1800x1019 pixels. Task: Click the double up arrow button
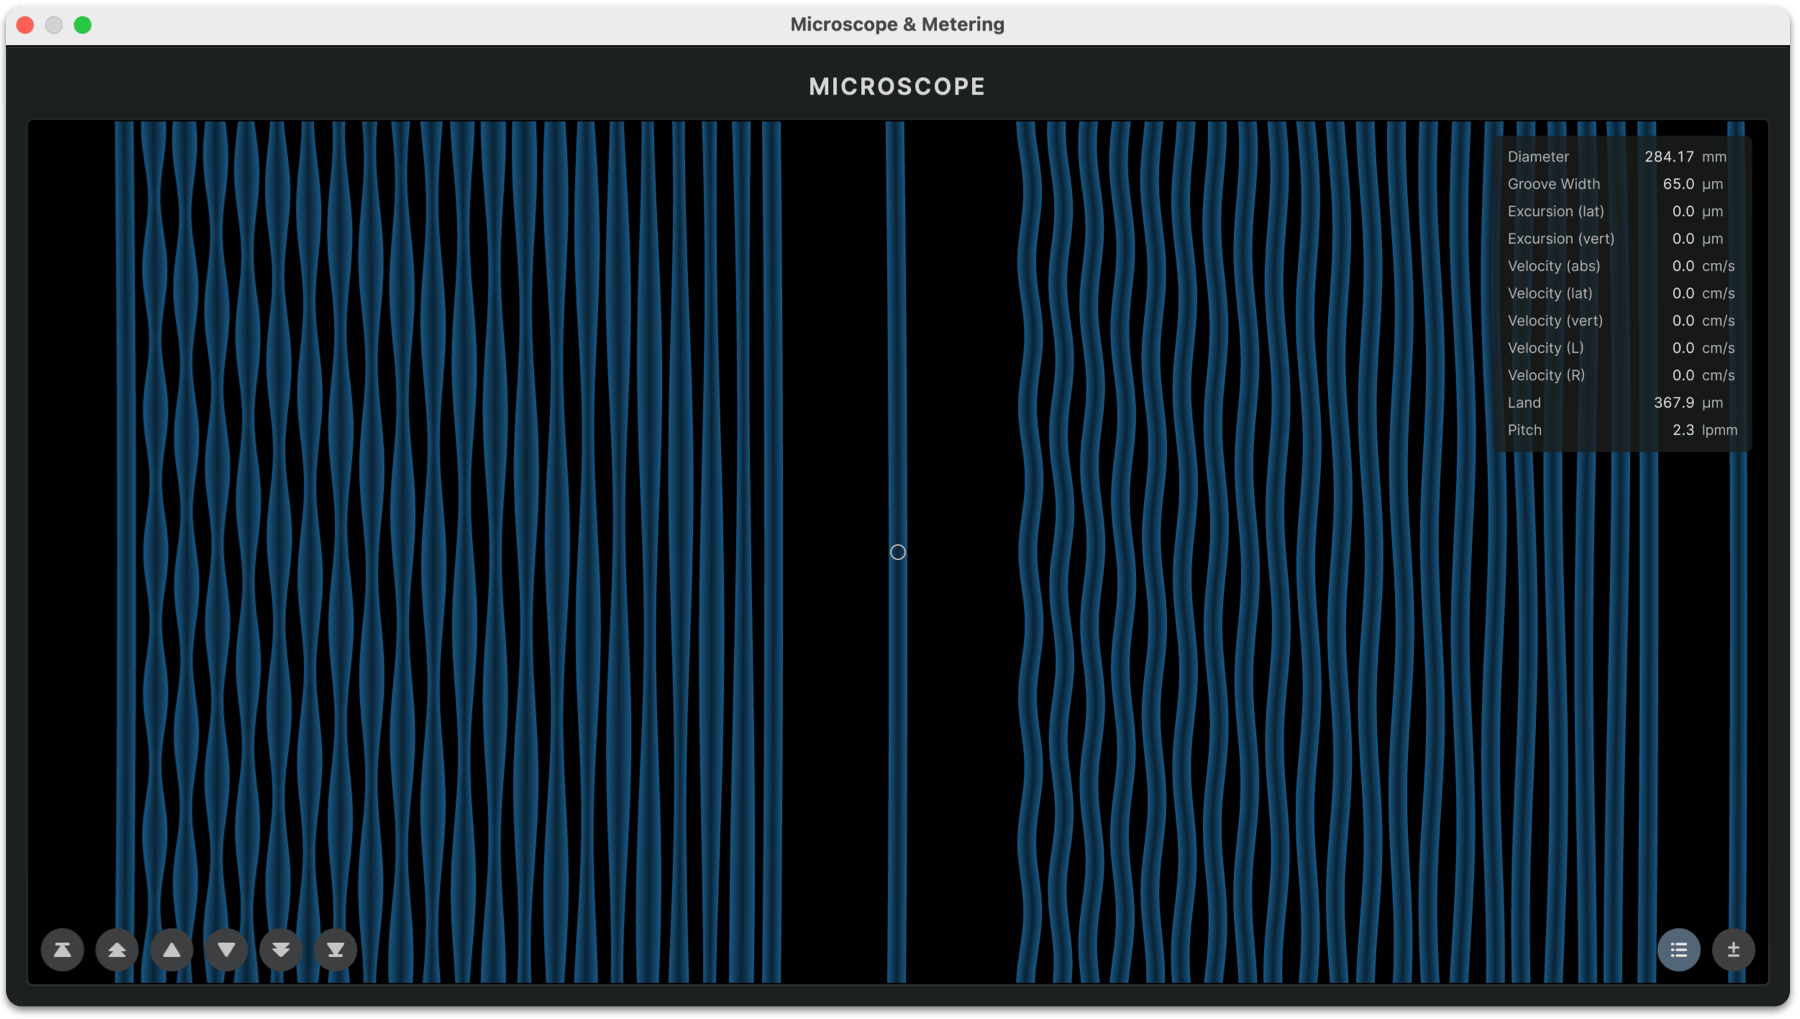click(117, 950)
